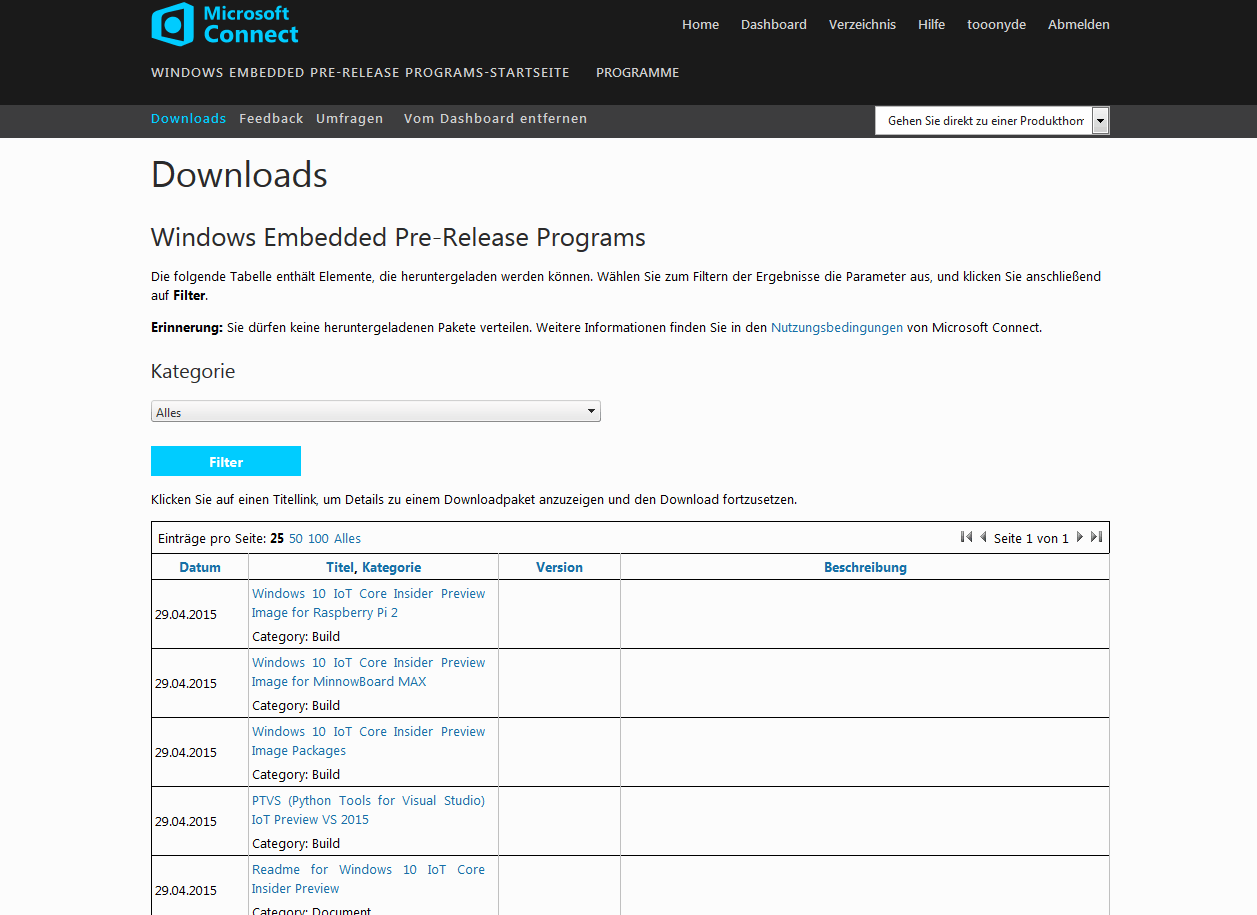This screenshot has width=1257, height=915.
Task: Click date 29.04.2015 in PTVS row
Action: coord(186,821)
